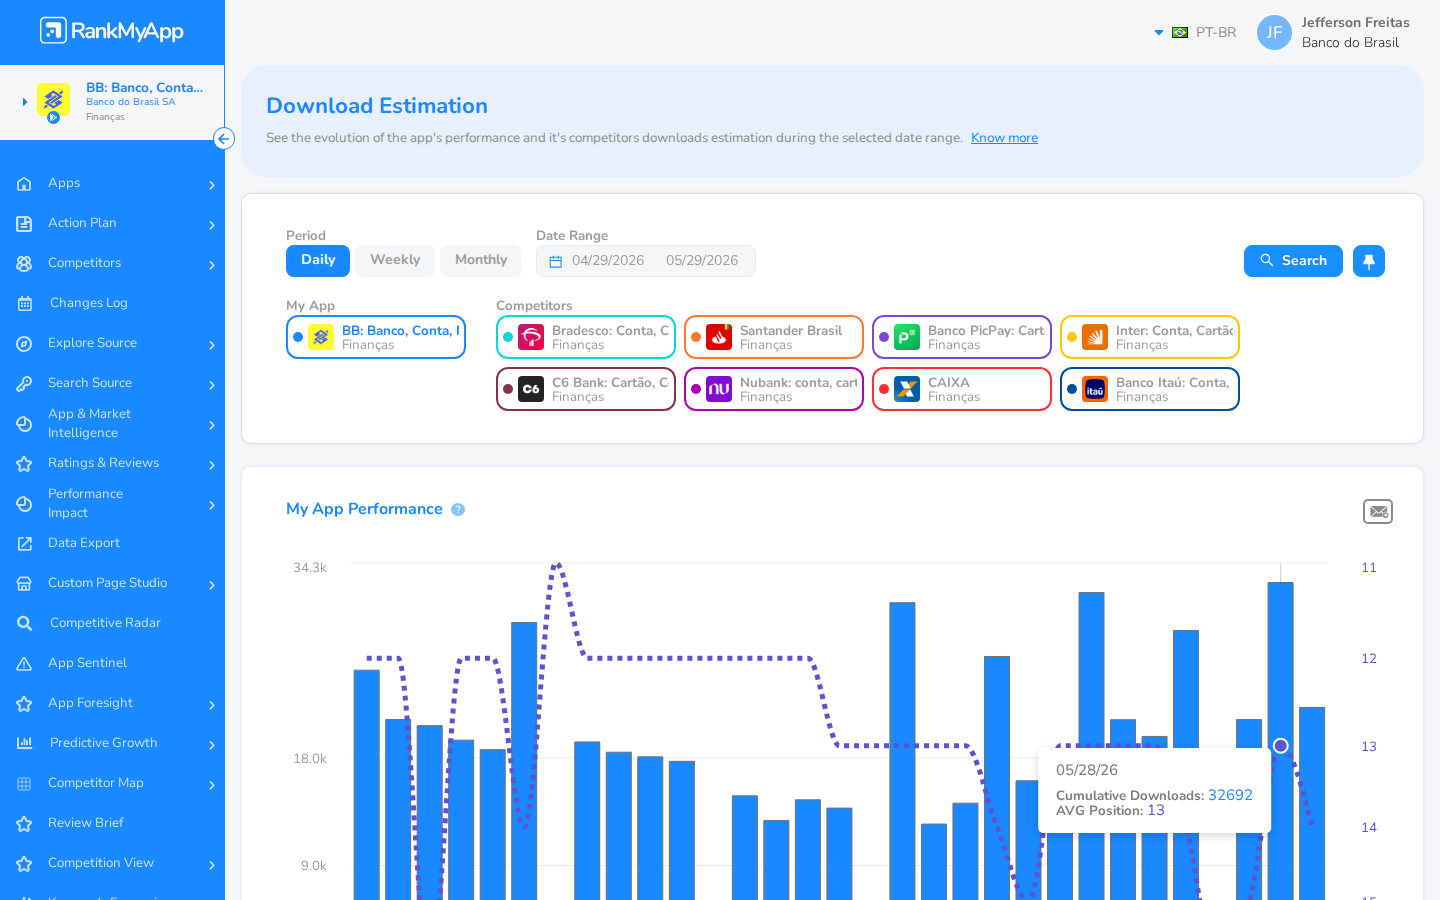Click the Banco do Brasil SA publisher link
This screenshot has height=900, width=1440.
coord(130,102)
